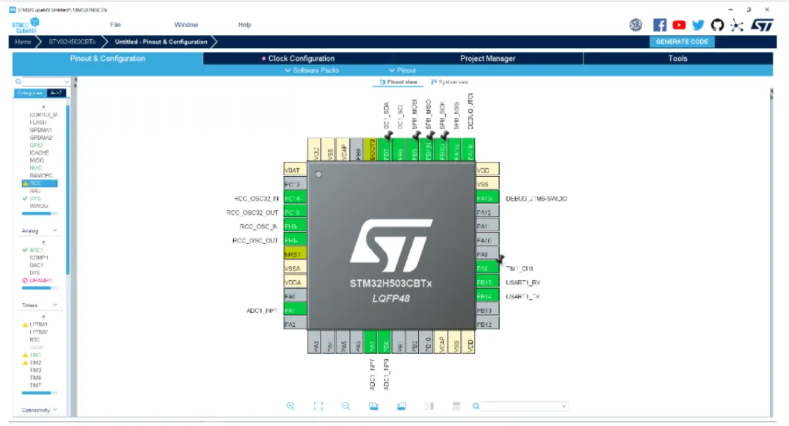Open the Window menu
The width and height of the screenshot is (789, 426).
coord(186,25)
